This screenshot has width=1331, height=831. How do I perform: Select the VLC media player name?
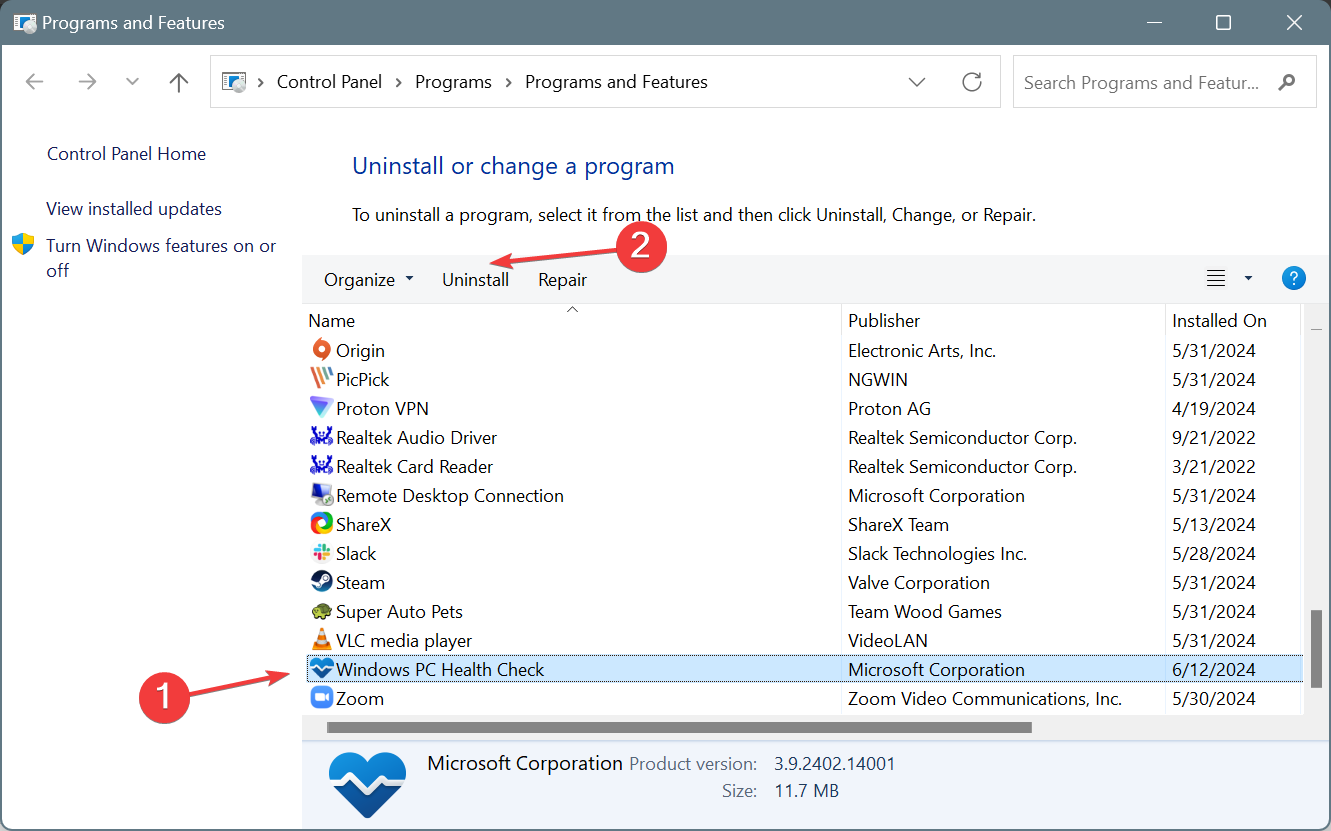pyautogui.click(x=404, y=640)
